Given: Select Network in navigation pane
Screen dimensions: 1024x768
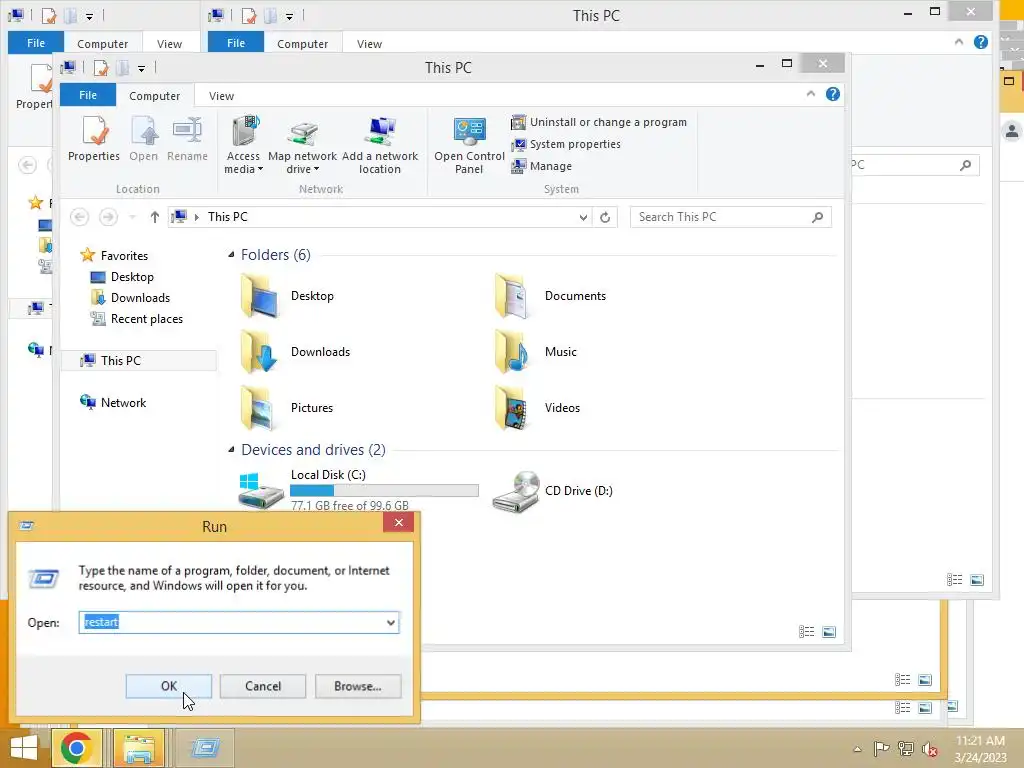Looking at the screenshot, I should [123, 403].
